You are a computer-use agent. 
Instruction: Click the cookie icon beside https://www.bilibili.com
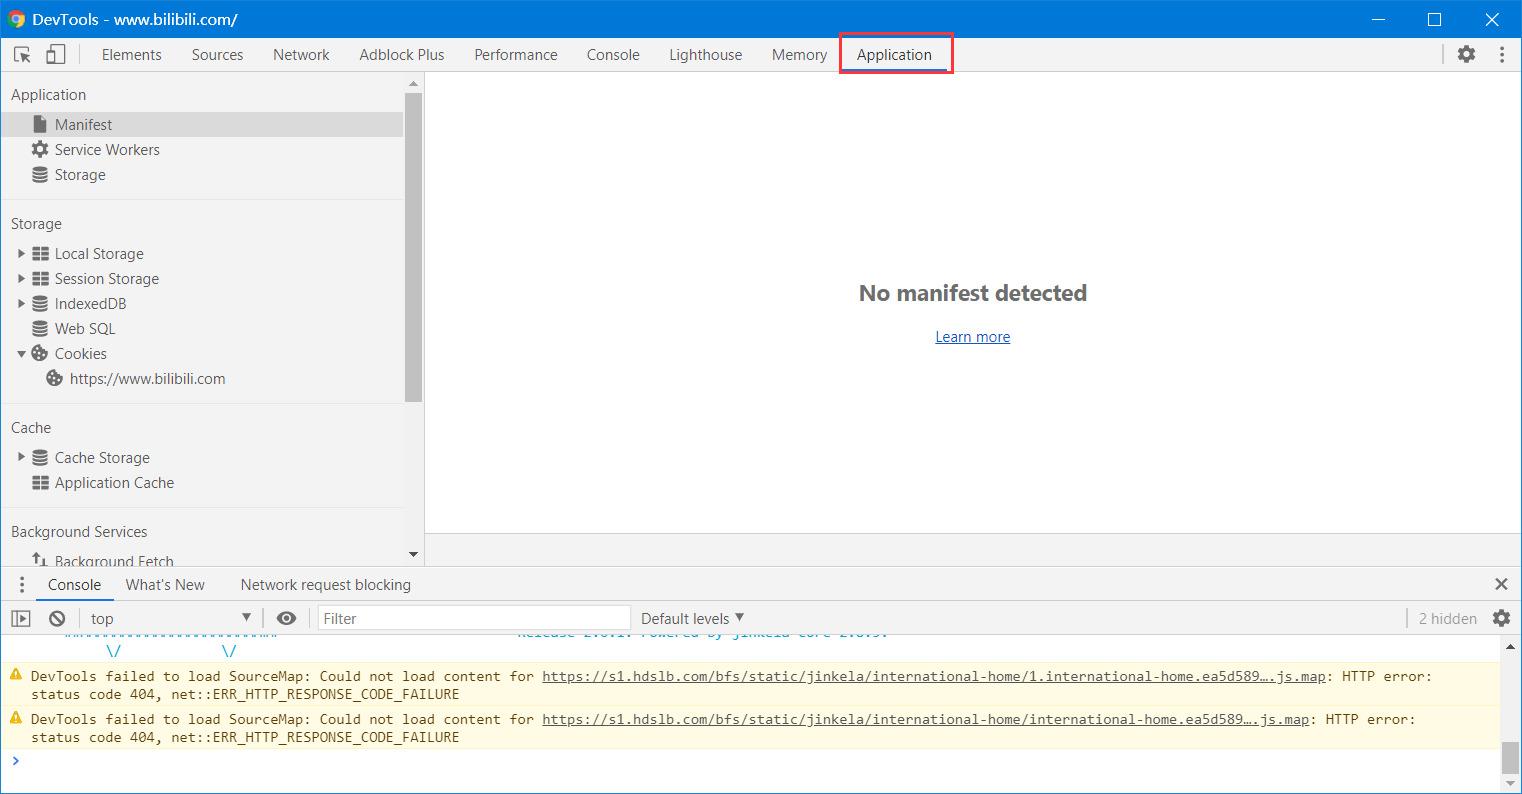55,378
